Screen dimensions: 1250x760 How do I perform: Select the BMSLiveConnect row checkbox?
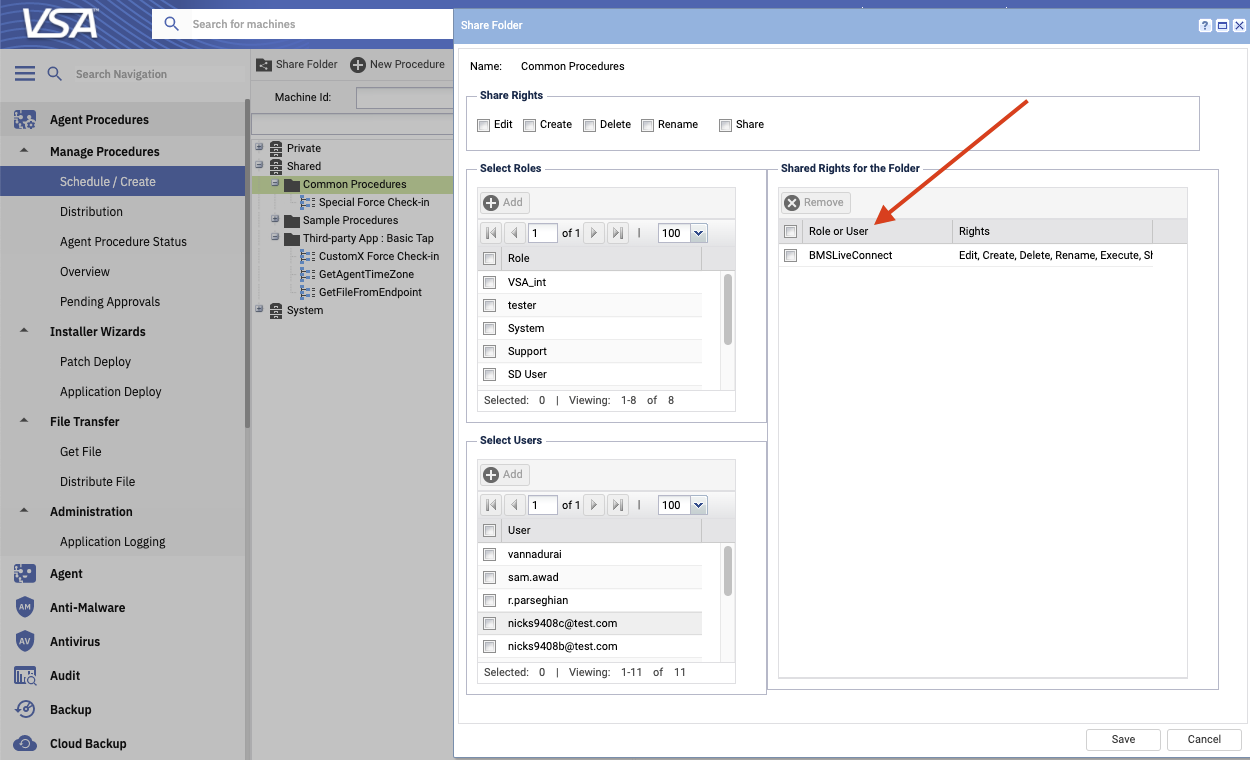[791, 256]
